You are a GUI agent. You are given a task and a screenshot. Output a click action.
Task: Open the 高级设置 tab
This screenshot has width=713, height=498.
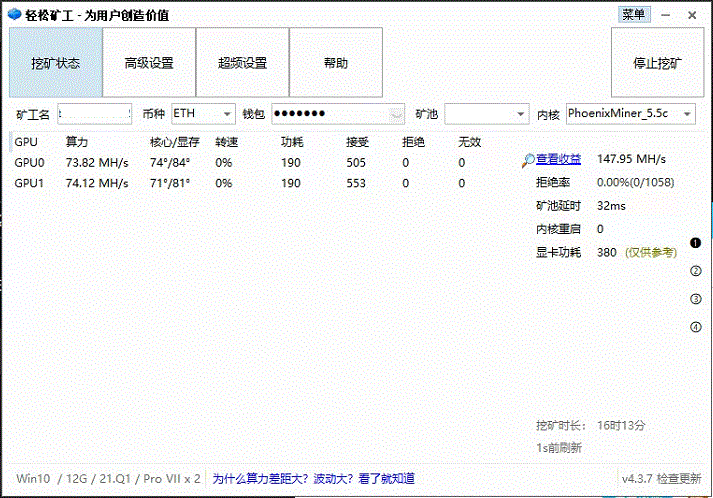tap(149, 63)
